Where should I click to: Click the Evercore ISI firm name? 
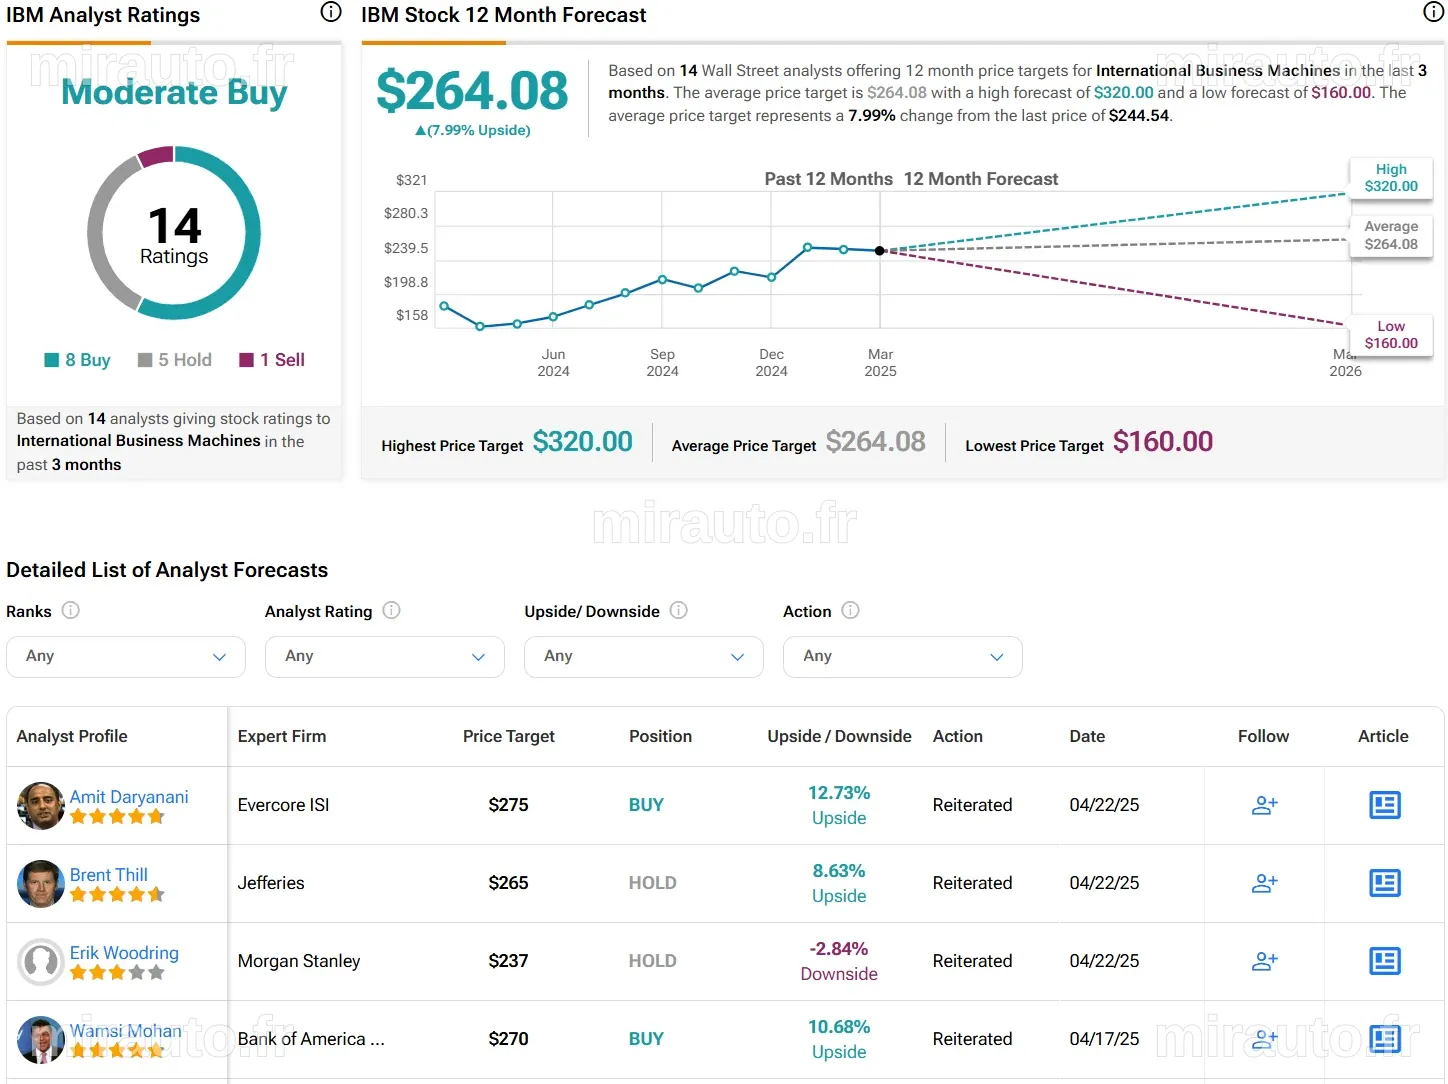pos(284,805)
